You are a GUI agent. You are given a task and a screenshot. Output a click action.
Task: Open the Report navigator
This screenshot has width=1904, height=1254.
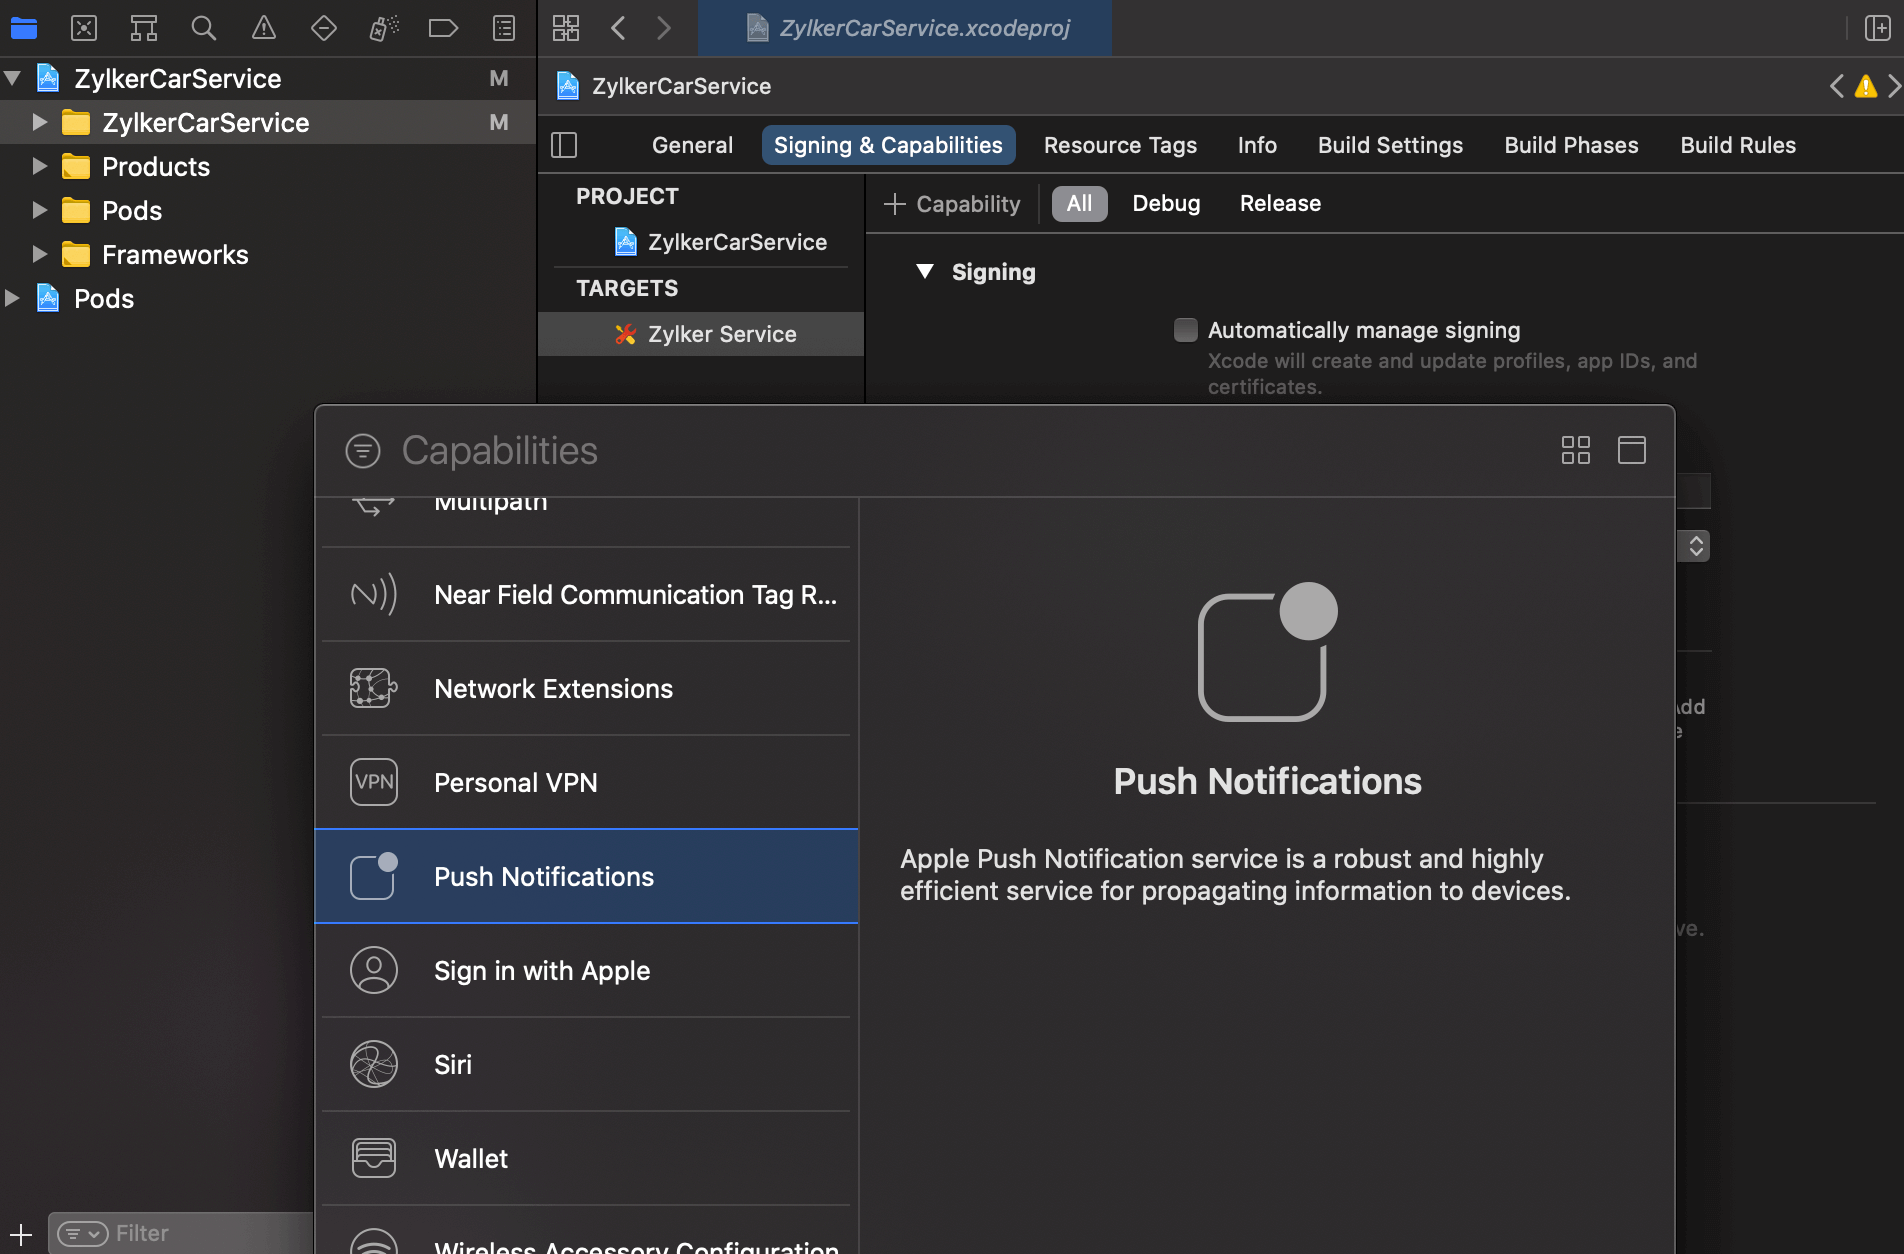[x=504, y=28]
